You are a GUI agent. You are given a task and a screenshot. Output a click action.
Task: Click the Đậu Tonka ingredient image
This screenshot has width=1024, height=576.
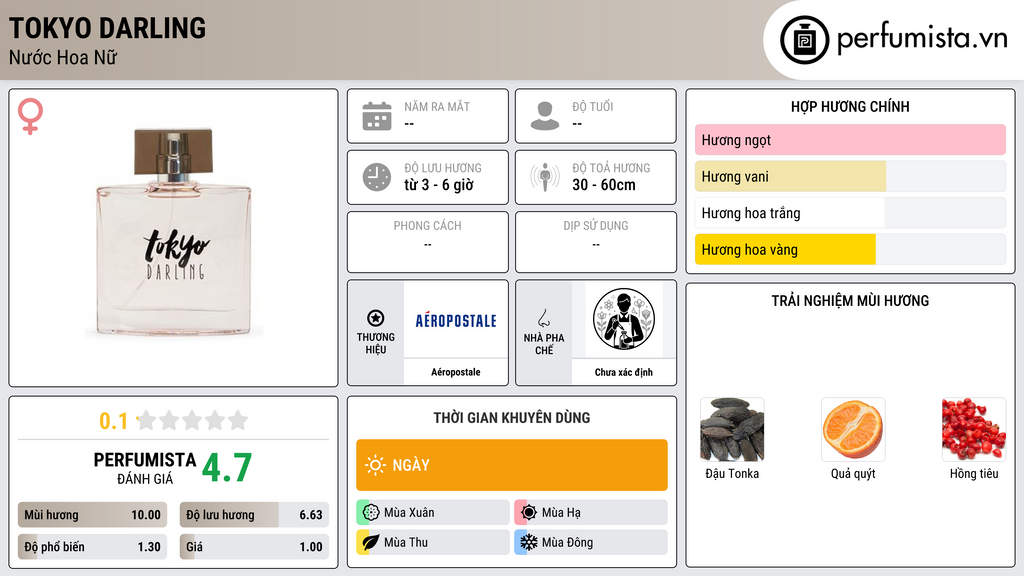pyautogui.click(x=732, y=430)
